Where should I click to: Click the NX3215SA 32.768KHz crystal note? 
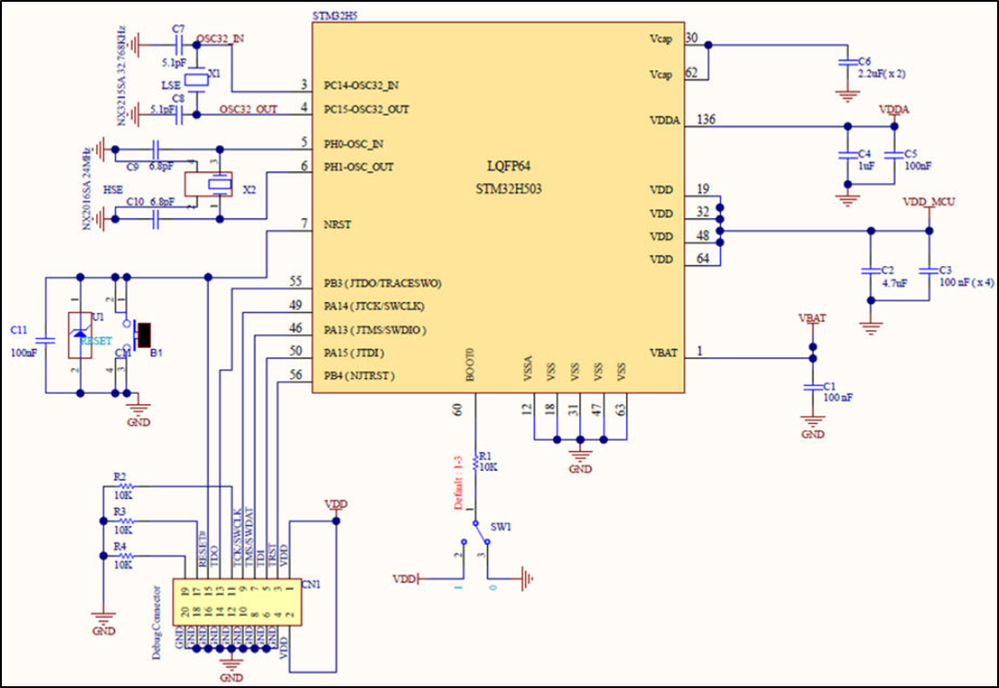point(121,75)
